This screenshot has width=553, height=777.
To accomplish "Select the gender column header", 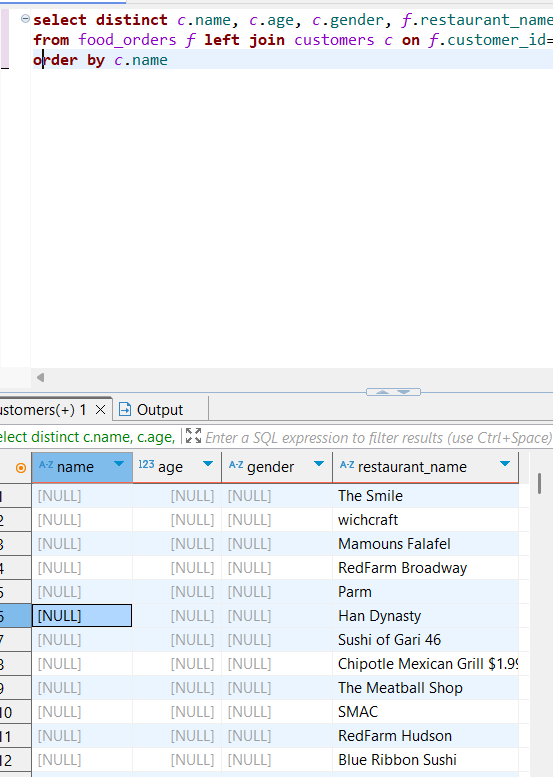I will 277,467.
